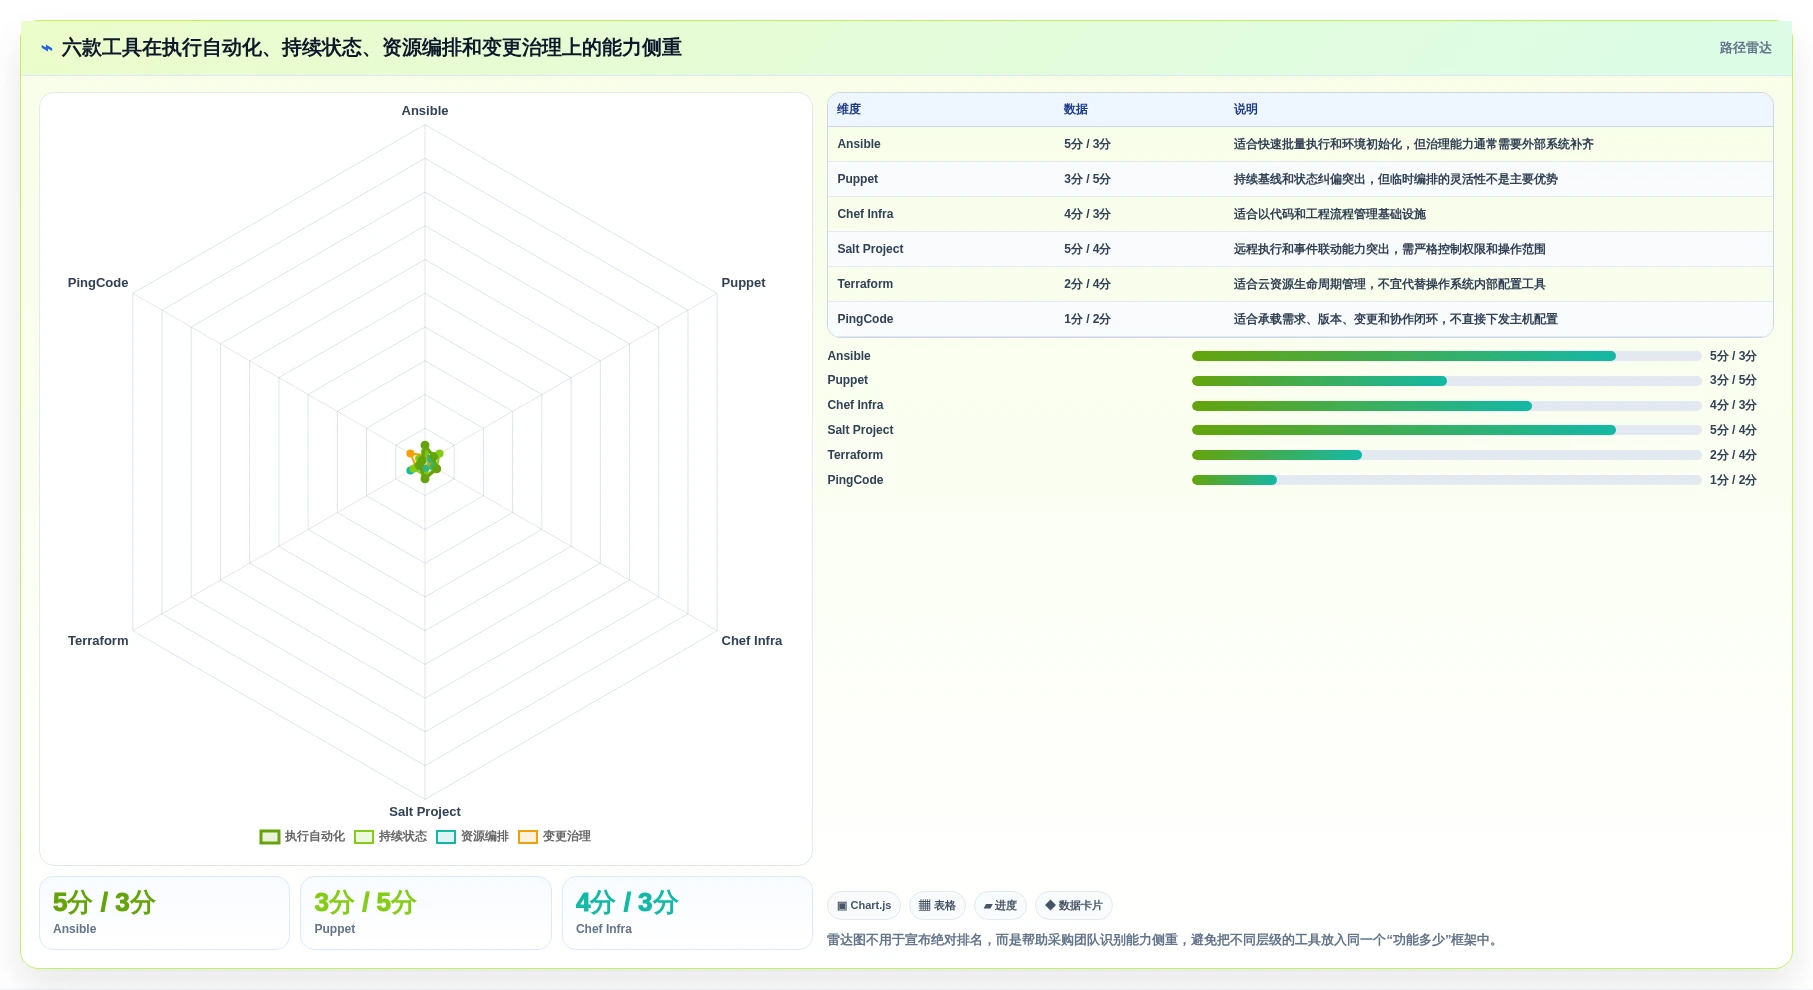The image size is (1813, 990).
Task: Click the 进度 tag chip
Action: 1000,906
